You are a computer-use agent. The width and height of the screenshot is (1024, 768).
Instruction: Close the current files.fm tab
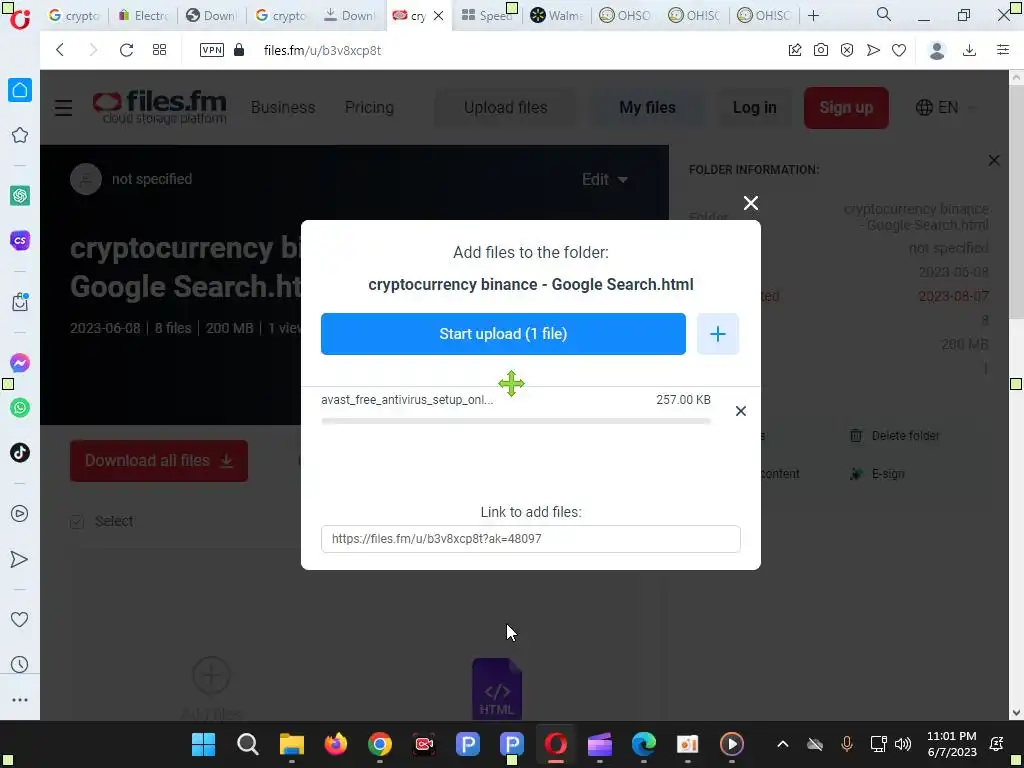(439, 16)
